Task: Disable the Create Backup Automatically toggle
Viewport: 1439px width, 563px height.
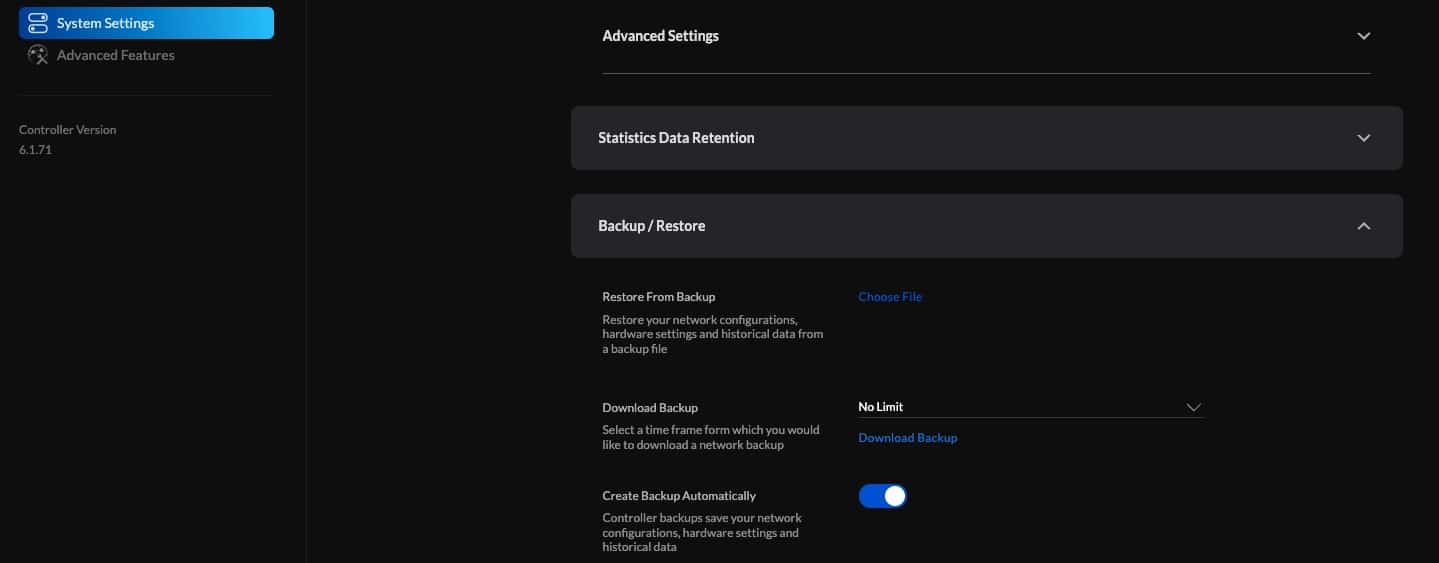Action: point(882,496)
